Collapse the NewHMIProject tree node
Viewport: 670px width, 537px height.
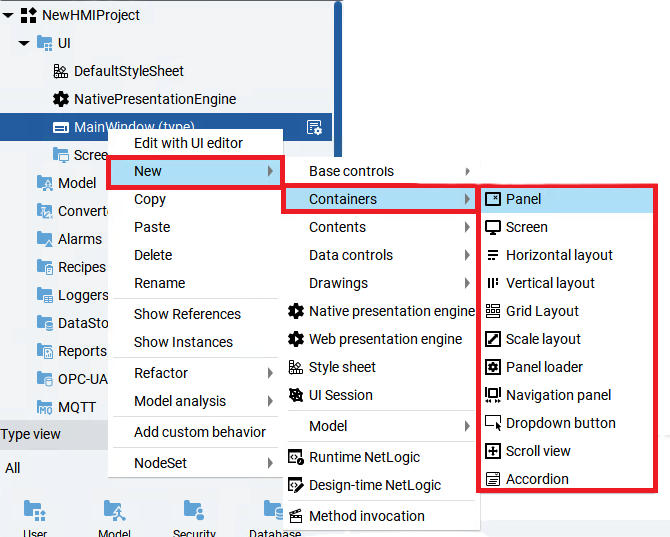[8, 16]
